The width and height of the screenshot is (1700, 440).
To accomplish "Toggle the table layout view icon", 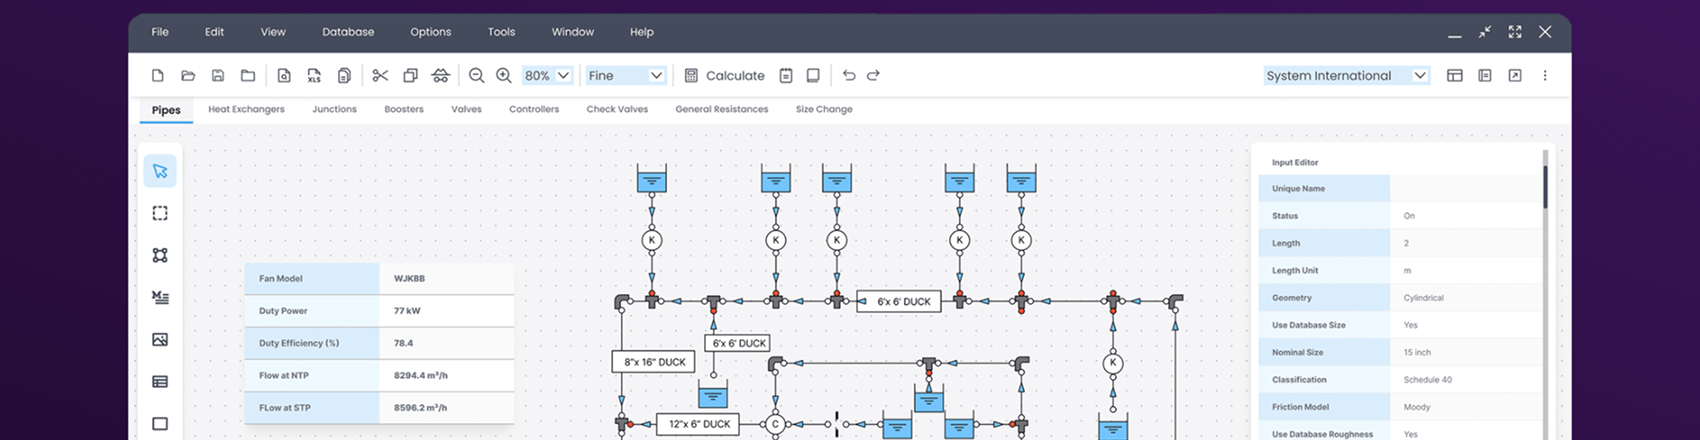I will coord(1455,75).
